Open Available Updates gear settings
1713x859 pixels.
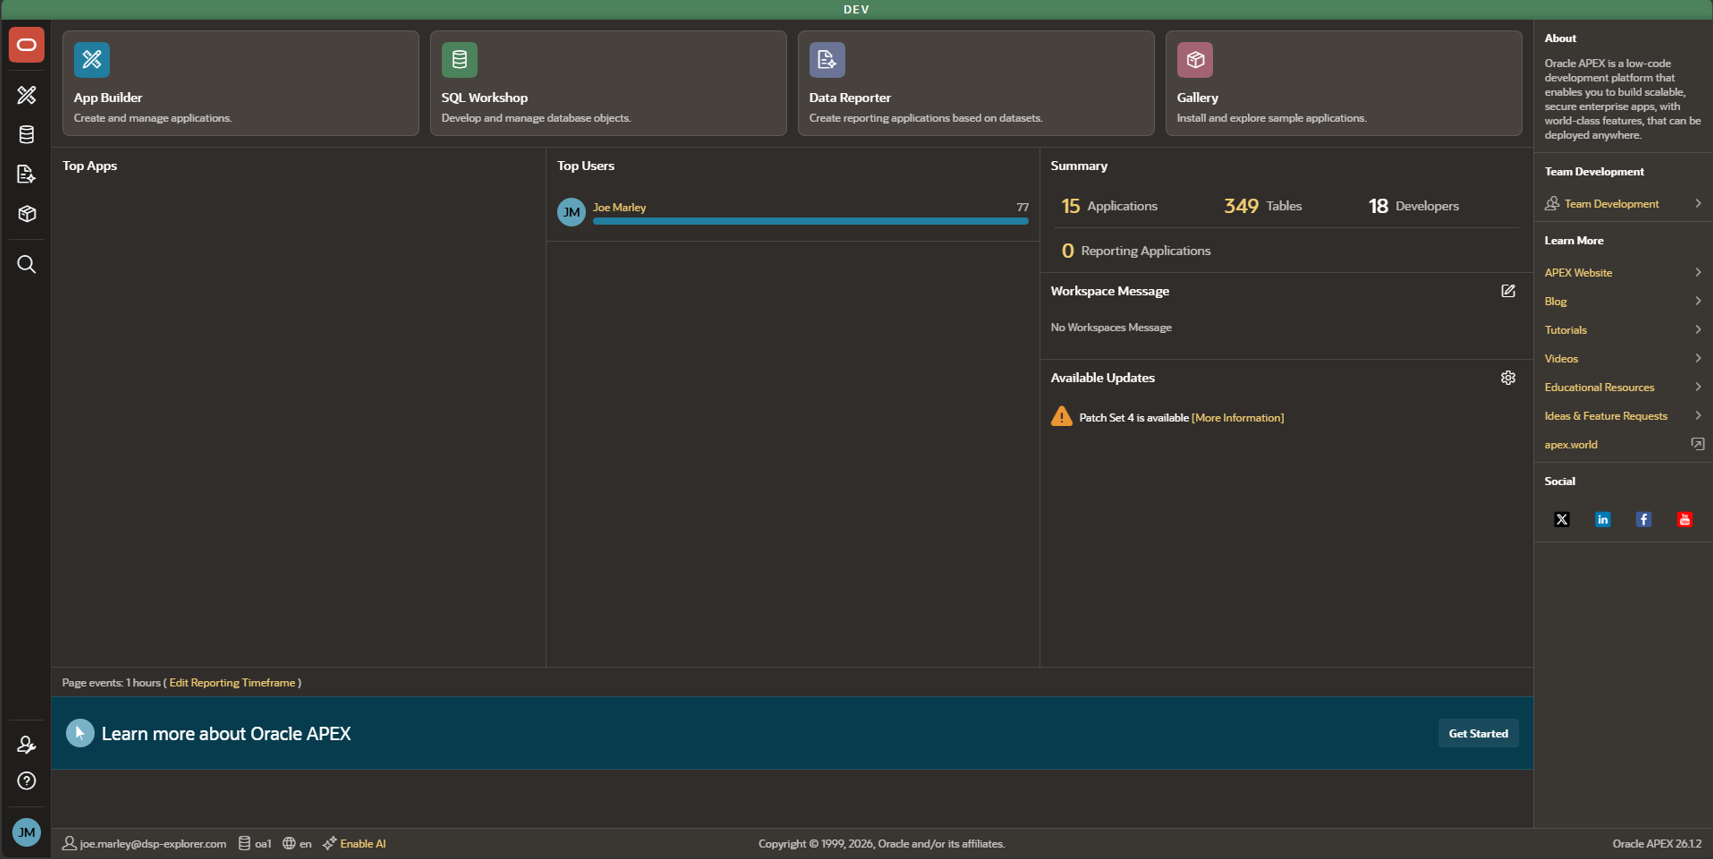tap(1508, 378)
